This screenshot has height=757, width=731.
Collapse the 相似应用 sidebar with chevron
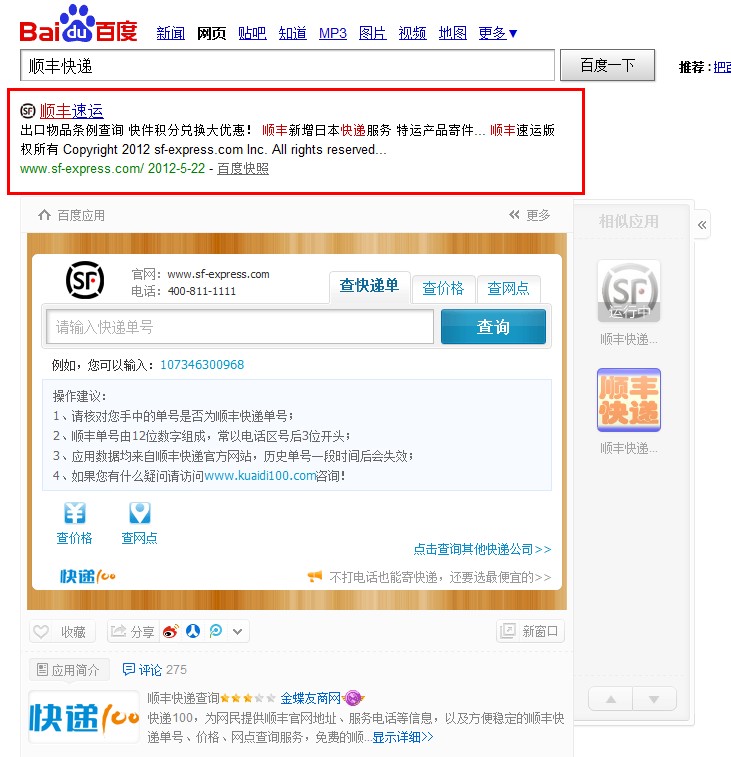click(x=702, y=224)
